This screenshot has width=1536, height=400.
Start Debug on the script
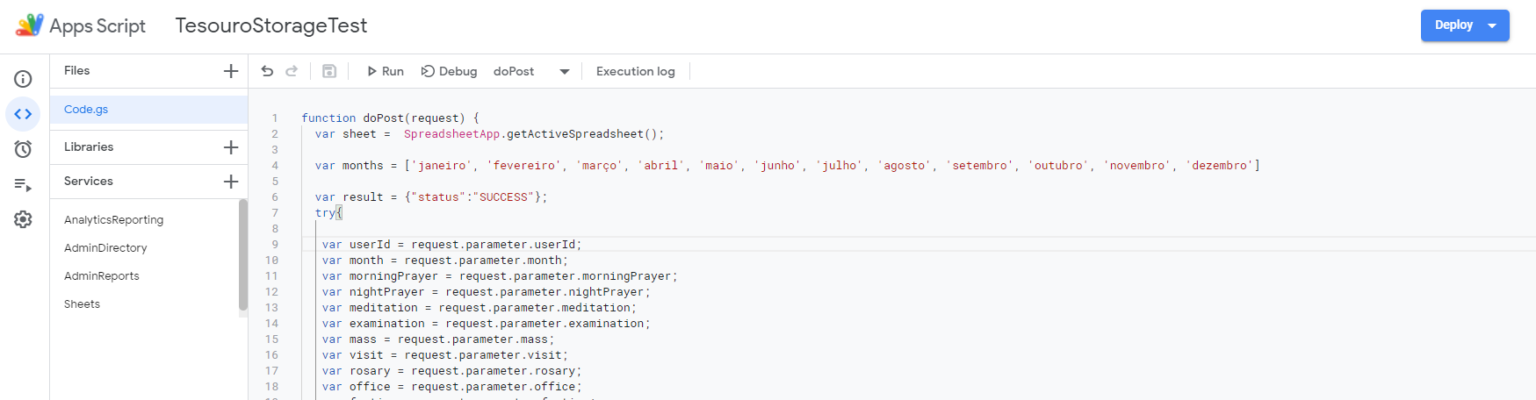click(x=449, y=71)
